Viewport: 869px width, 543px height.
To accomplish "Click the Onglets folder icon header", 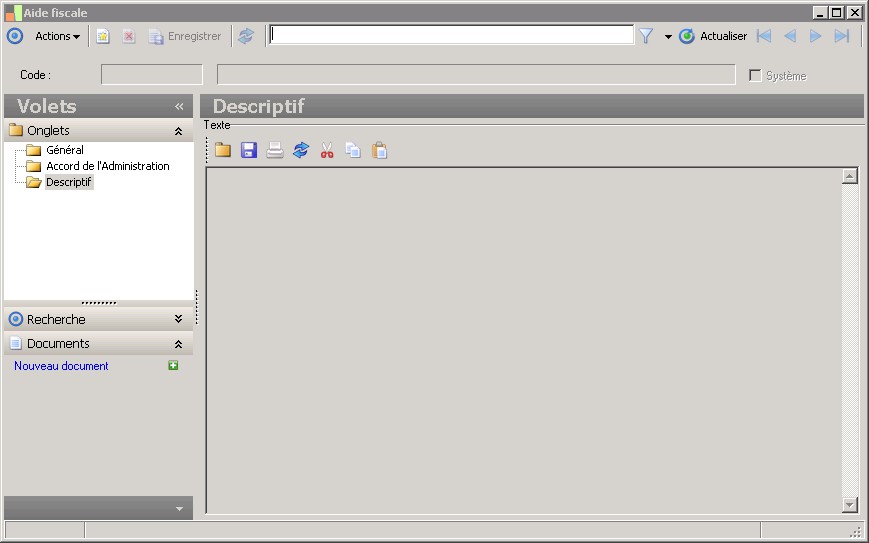I will 16,131.
